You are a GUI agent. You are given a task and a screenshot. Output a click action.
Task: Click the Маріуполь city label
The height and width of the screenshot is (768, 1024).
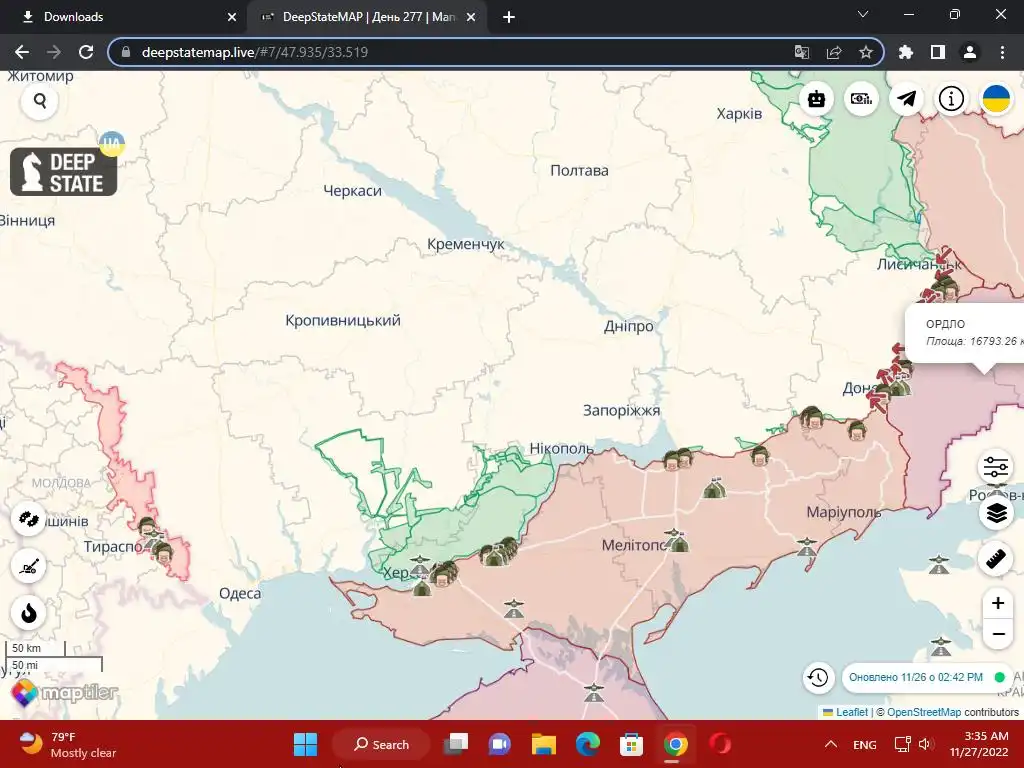click(x=844, y=512)
